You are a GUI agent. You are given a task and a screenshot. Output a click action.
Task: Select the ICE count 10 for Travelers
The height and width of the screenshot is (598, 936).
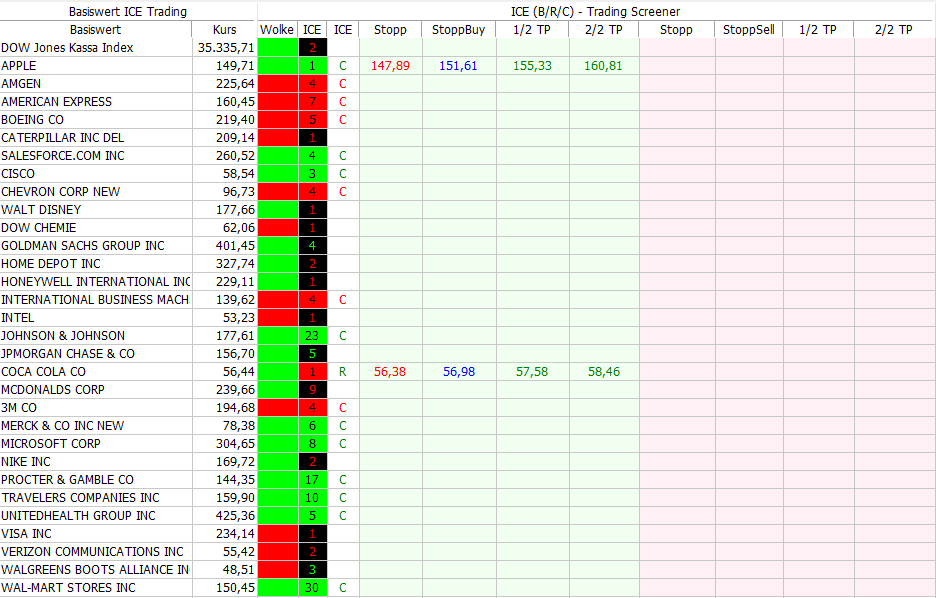point(312,498)
